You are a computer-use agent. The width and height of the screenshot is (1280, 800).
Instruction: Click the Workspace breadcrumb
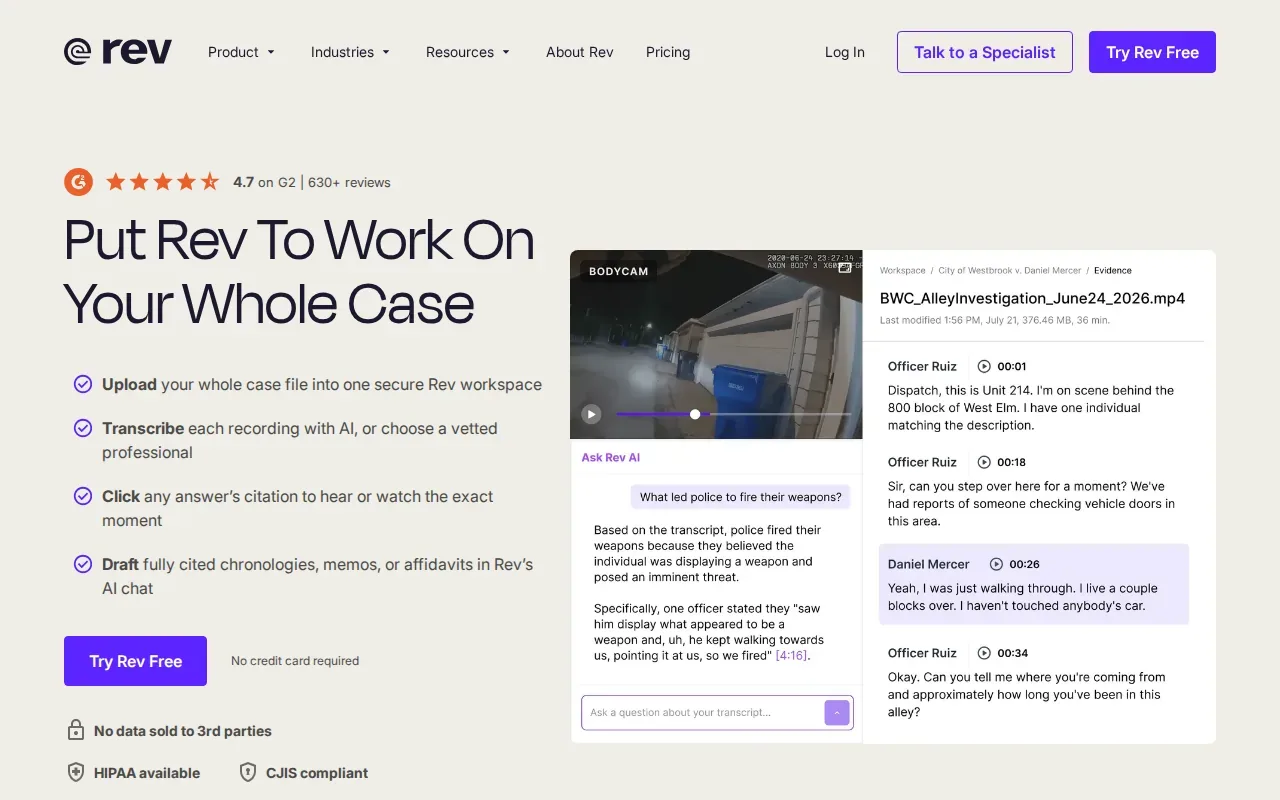click(903, 271)
